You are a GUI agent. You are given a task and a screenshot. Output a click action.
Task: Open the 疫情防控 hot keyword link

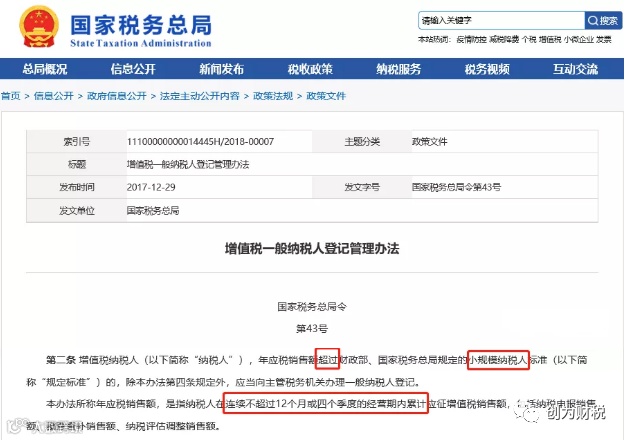(x=471, y=39)
